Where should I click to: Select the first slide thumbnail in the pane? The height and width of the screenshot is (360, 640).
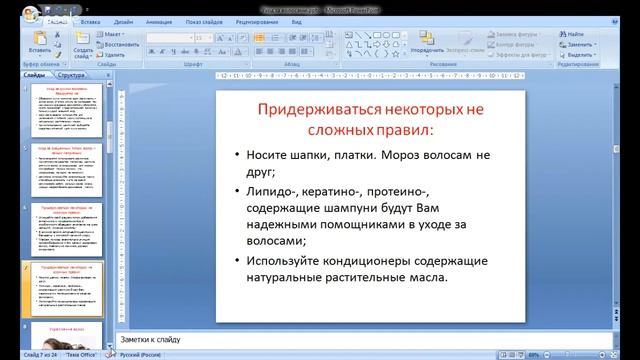67,111
